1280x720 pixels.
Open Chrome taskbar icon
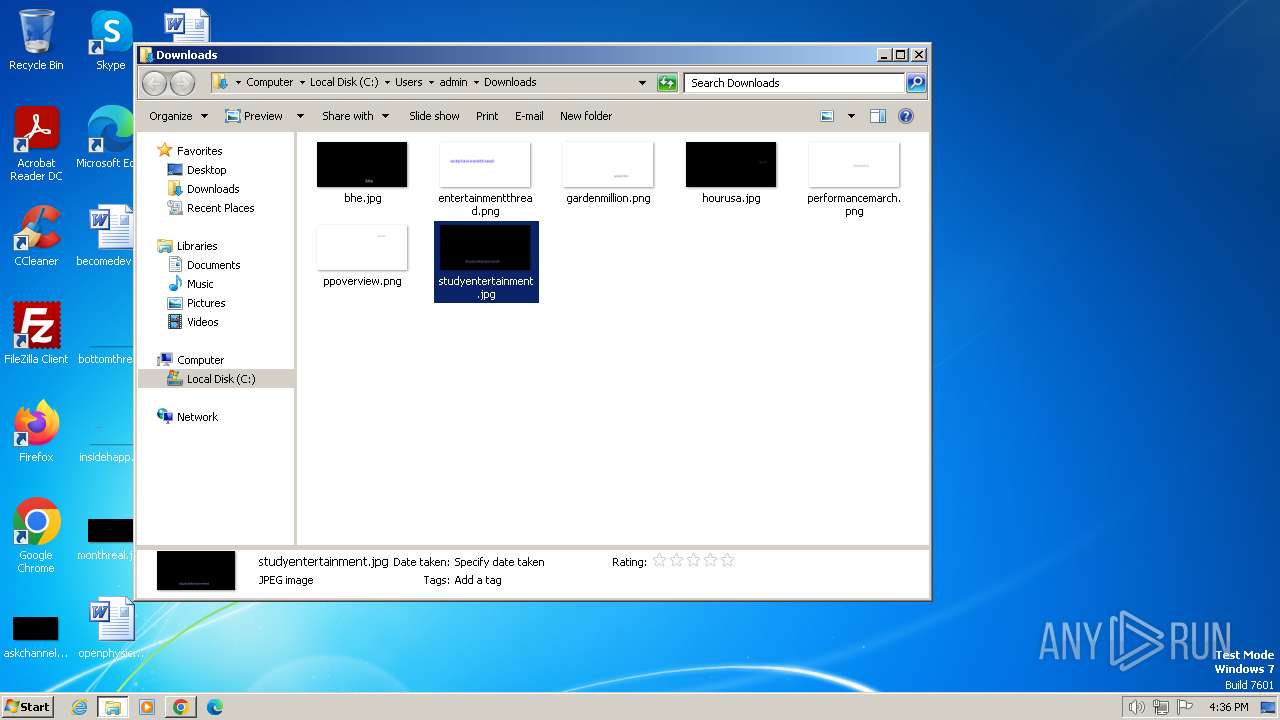[x=181, y=707]
